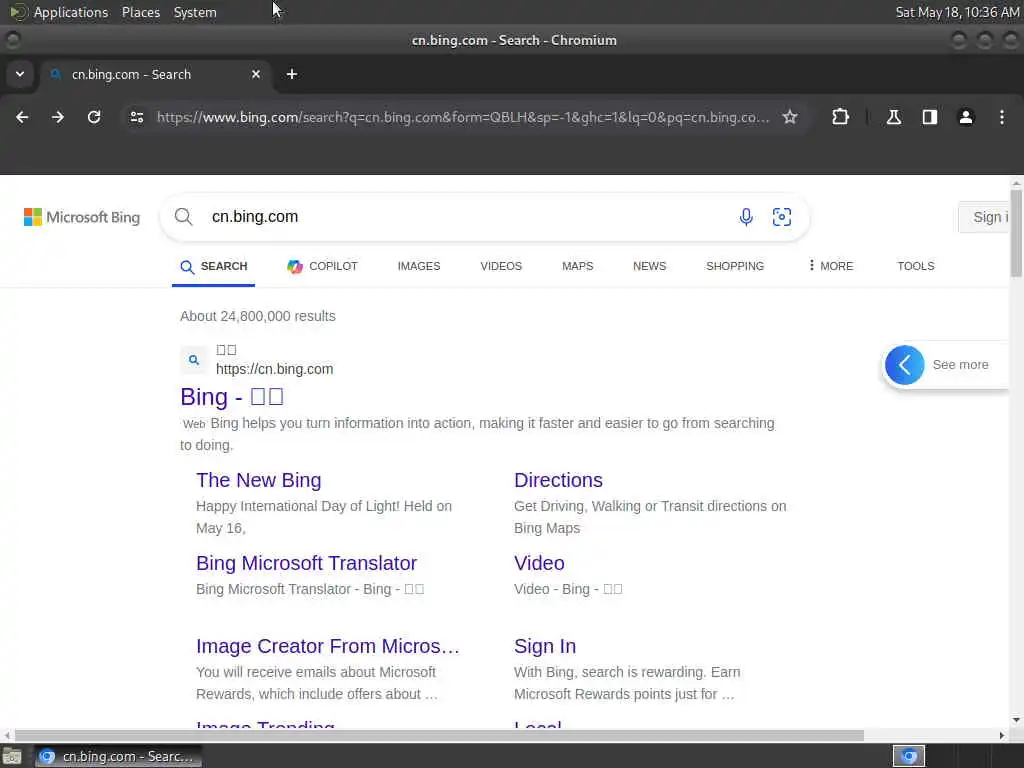Close the cn.bing.com Search tab
This screenshot has width=1024, height=768.
pos(256,74)
